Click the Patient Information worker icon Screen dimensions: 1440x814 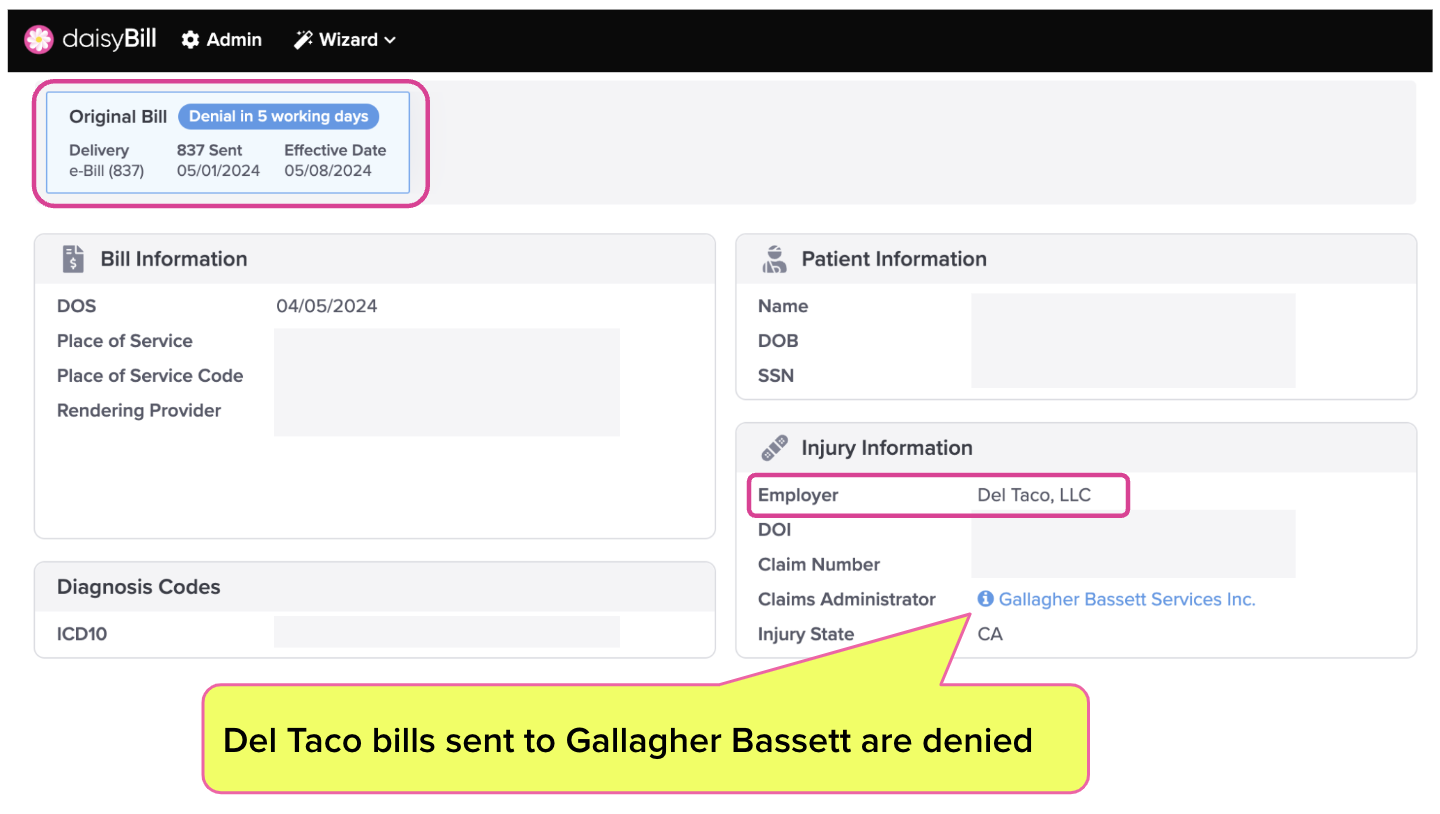coord(774,259)
